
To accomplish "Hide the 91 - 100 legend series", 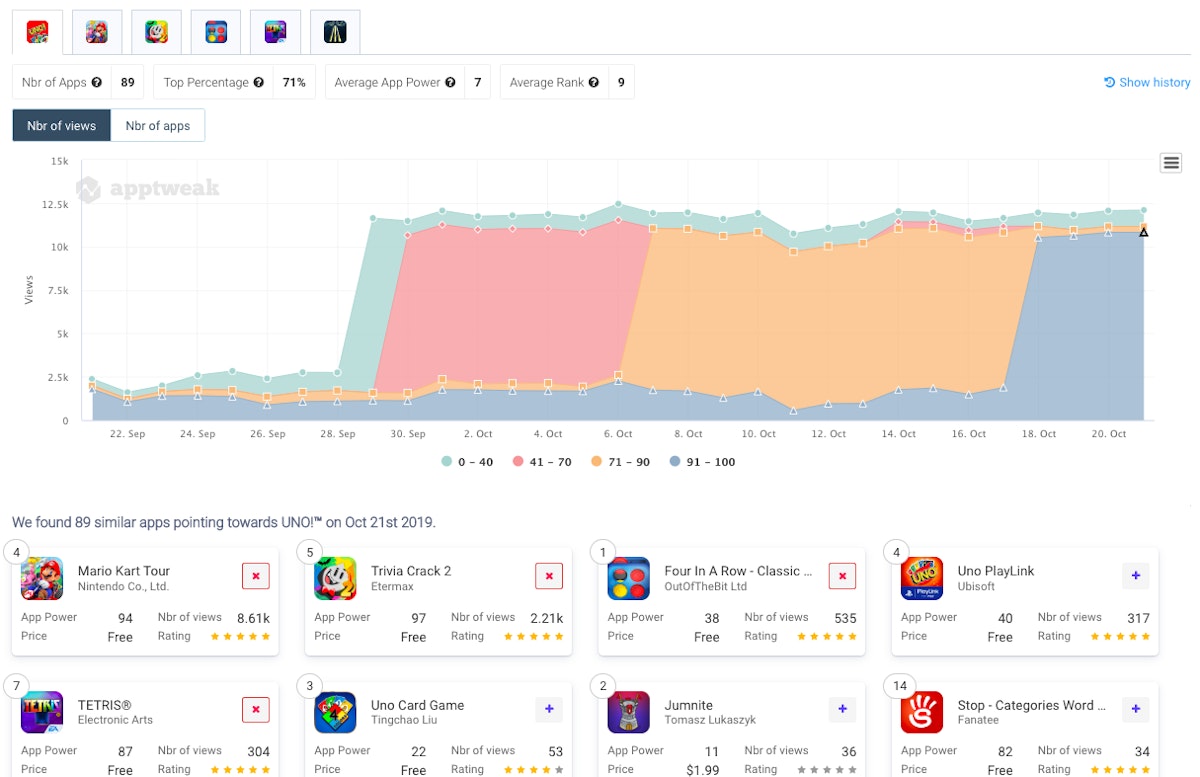I will 702,462.
